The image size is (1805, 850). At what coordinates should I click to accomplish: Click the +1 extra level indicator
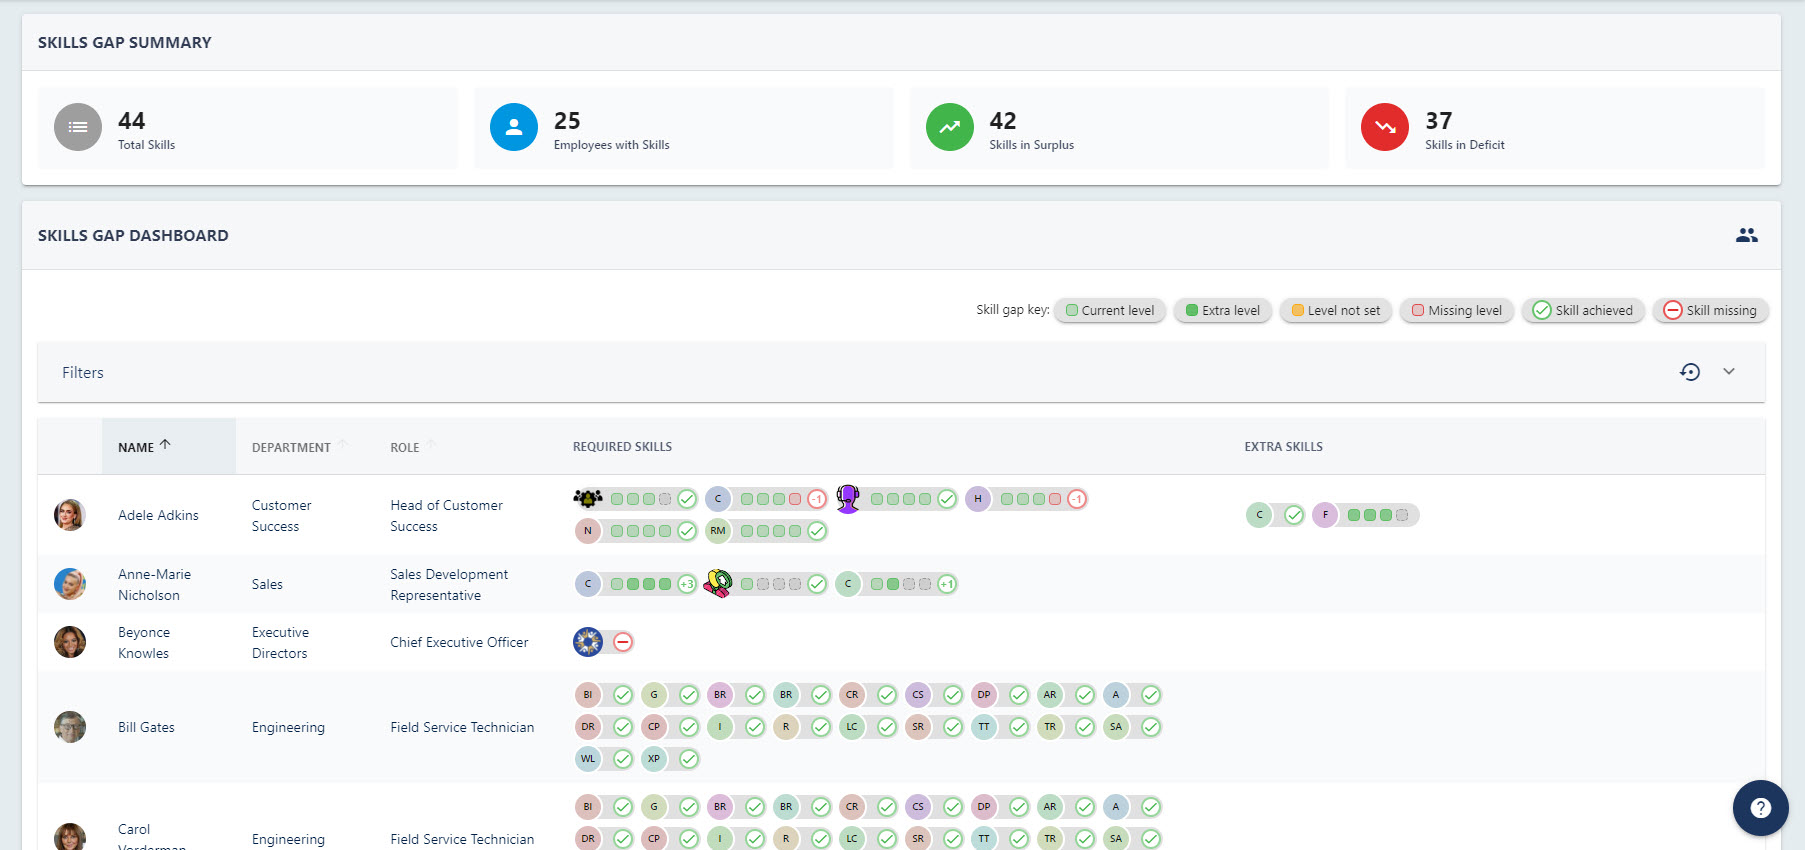(947, 584)
